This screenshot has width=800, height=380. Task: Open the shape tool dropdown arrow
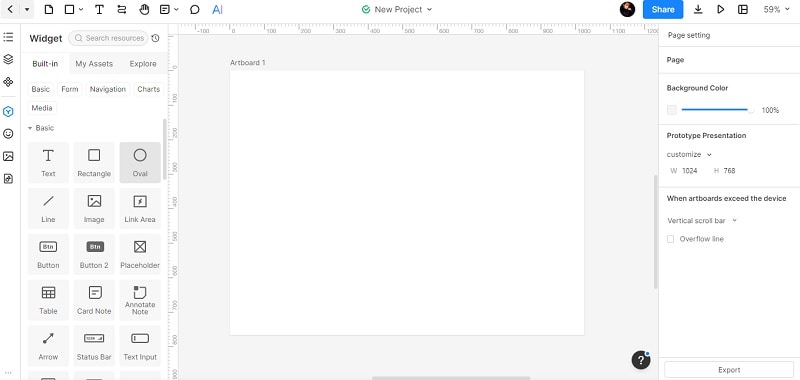click(x=81, y=10)
